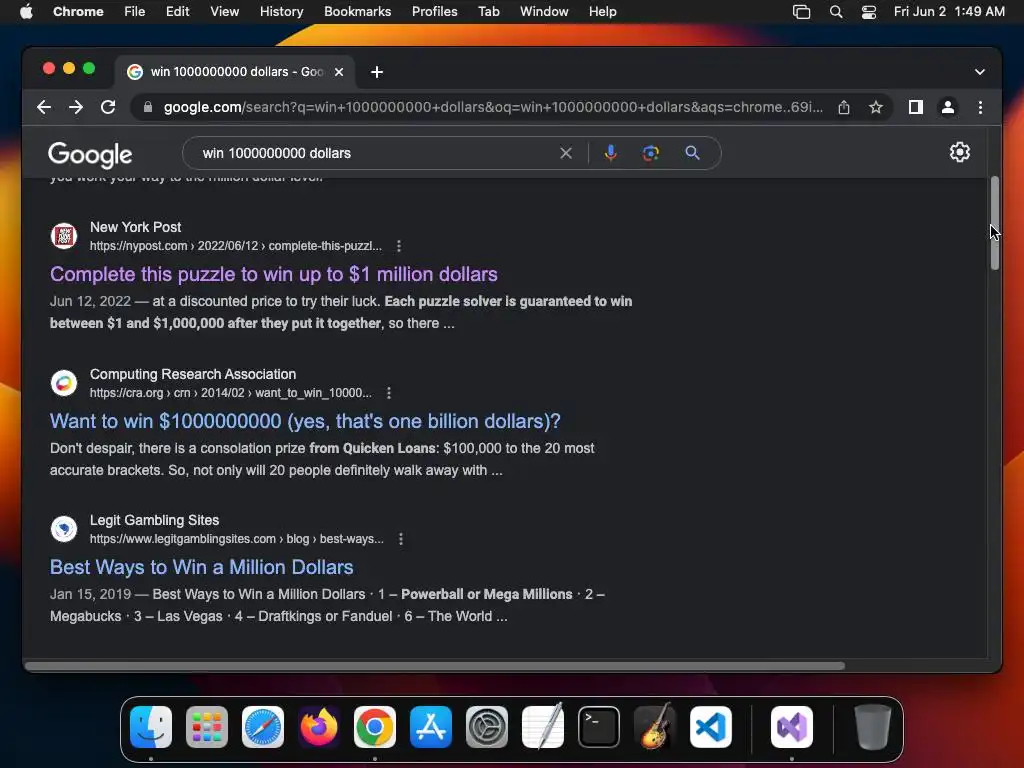
Task: Open the View menu
Action: pos(225,12)
